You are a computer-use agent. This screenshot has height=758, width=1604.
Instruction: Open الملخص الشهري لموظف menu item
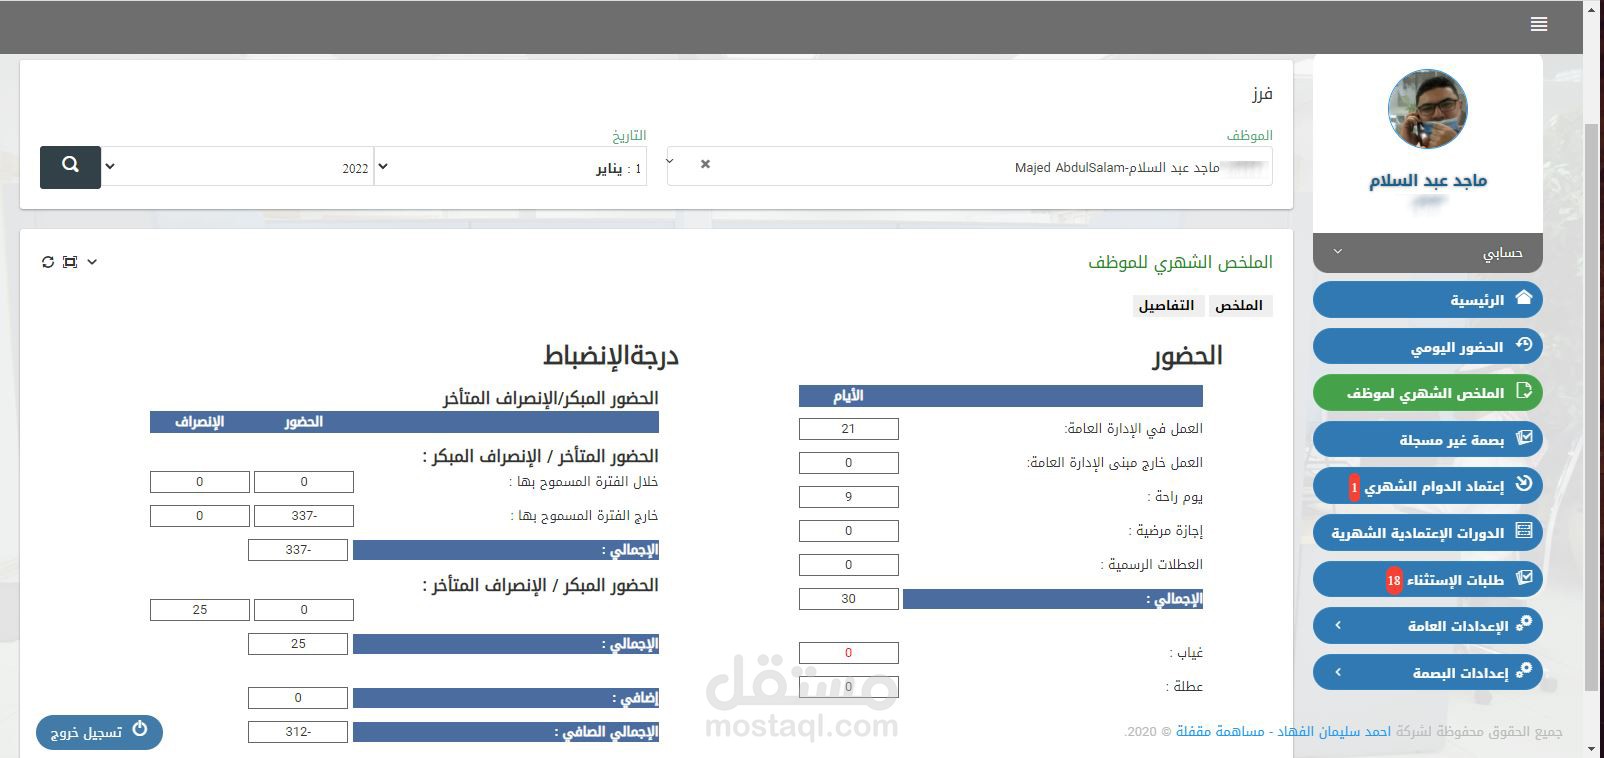[x=1427, y=392]
